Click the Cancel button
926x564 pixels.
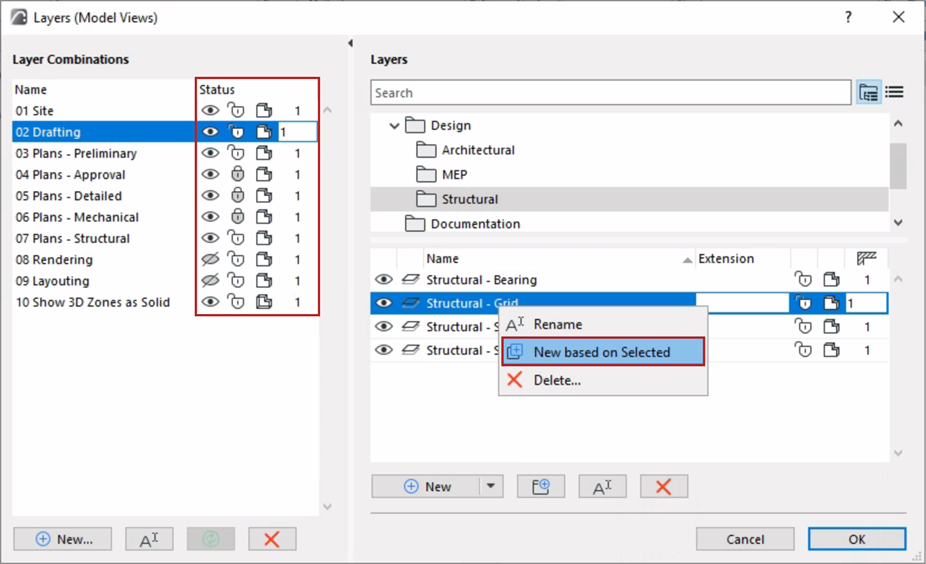point(745,539)
